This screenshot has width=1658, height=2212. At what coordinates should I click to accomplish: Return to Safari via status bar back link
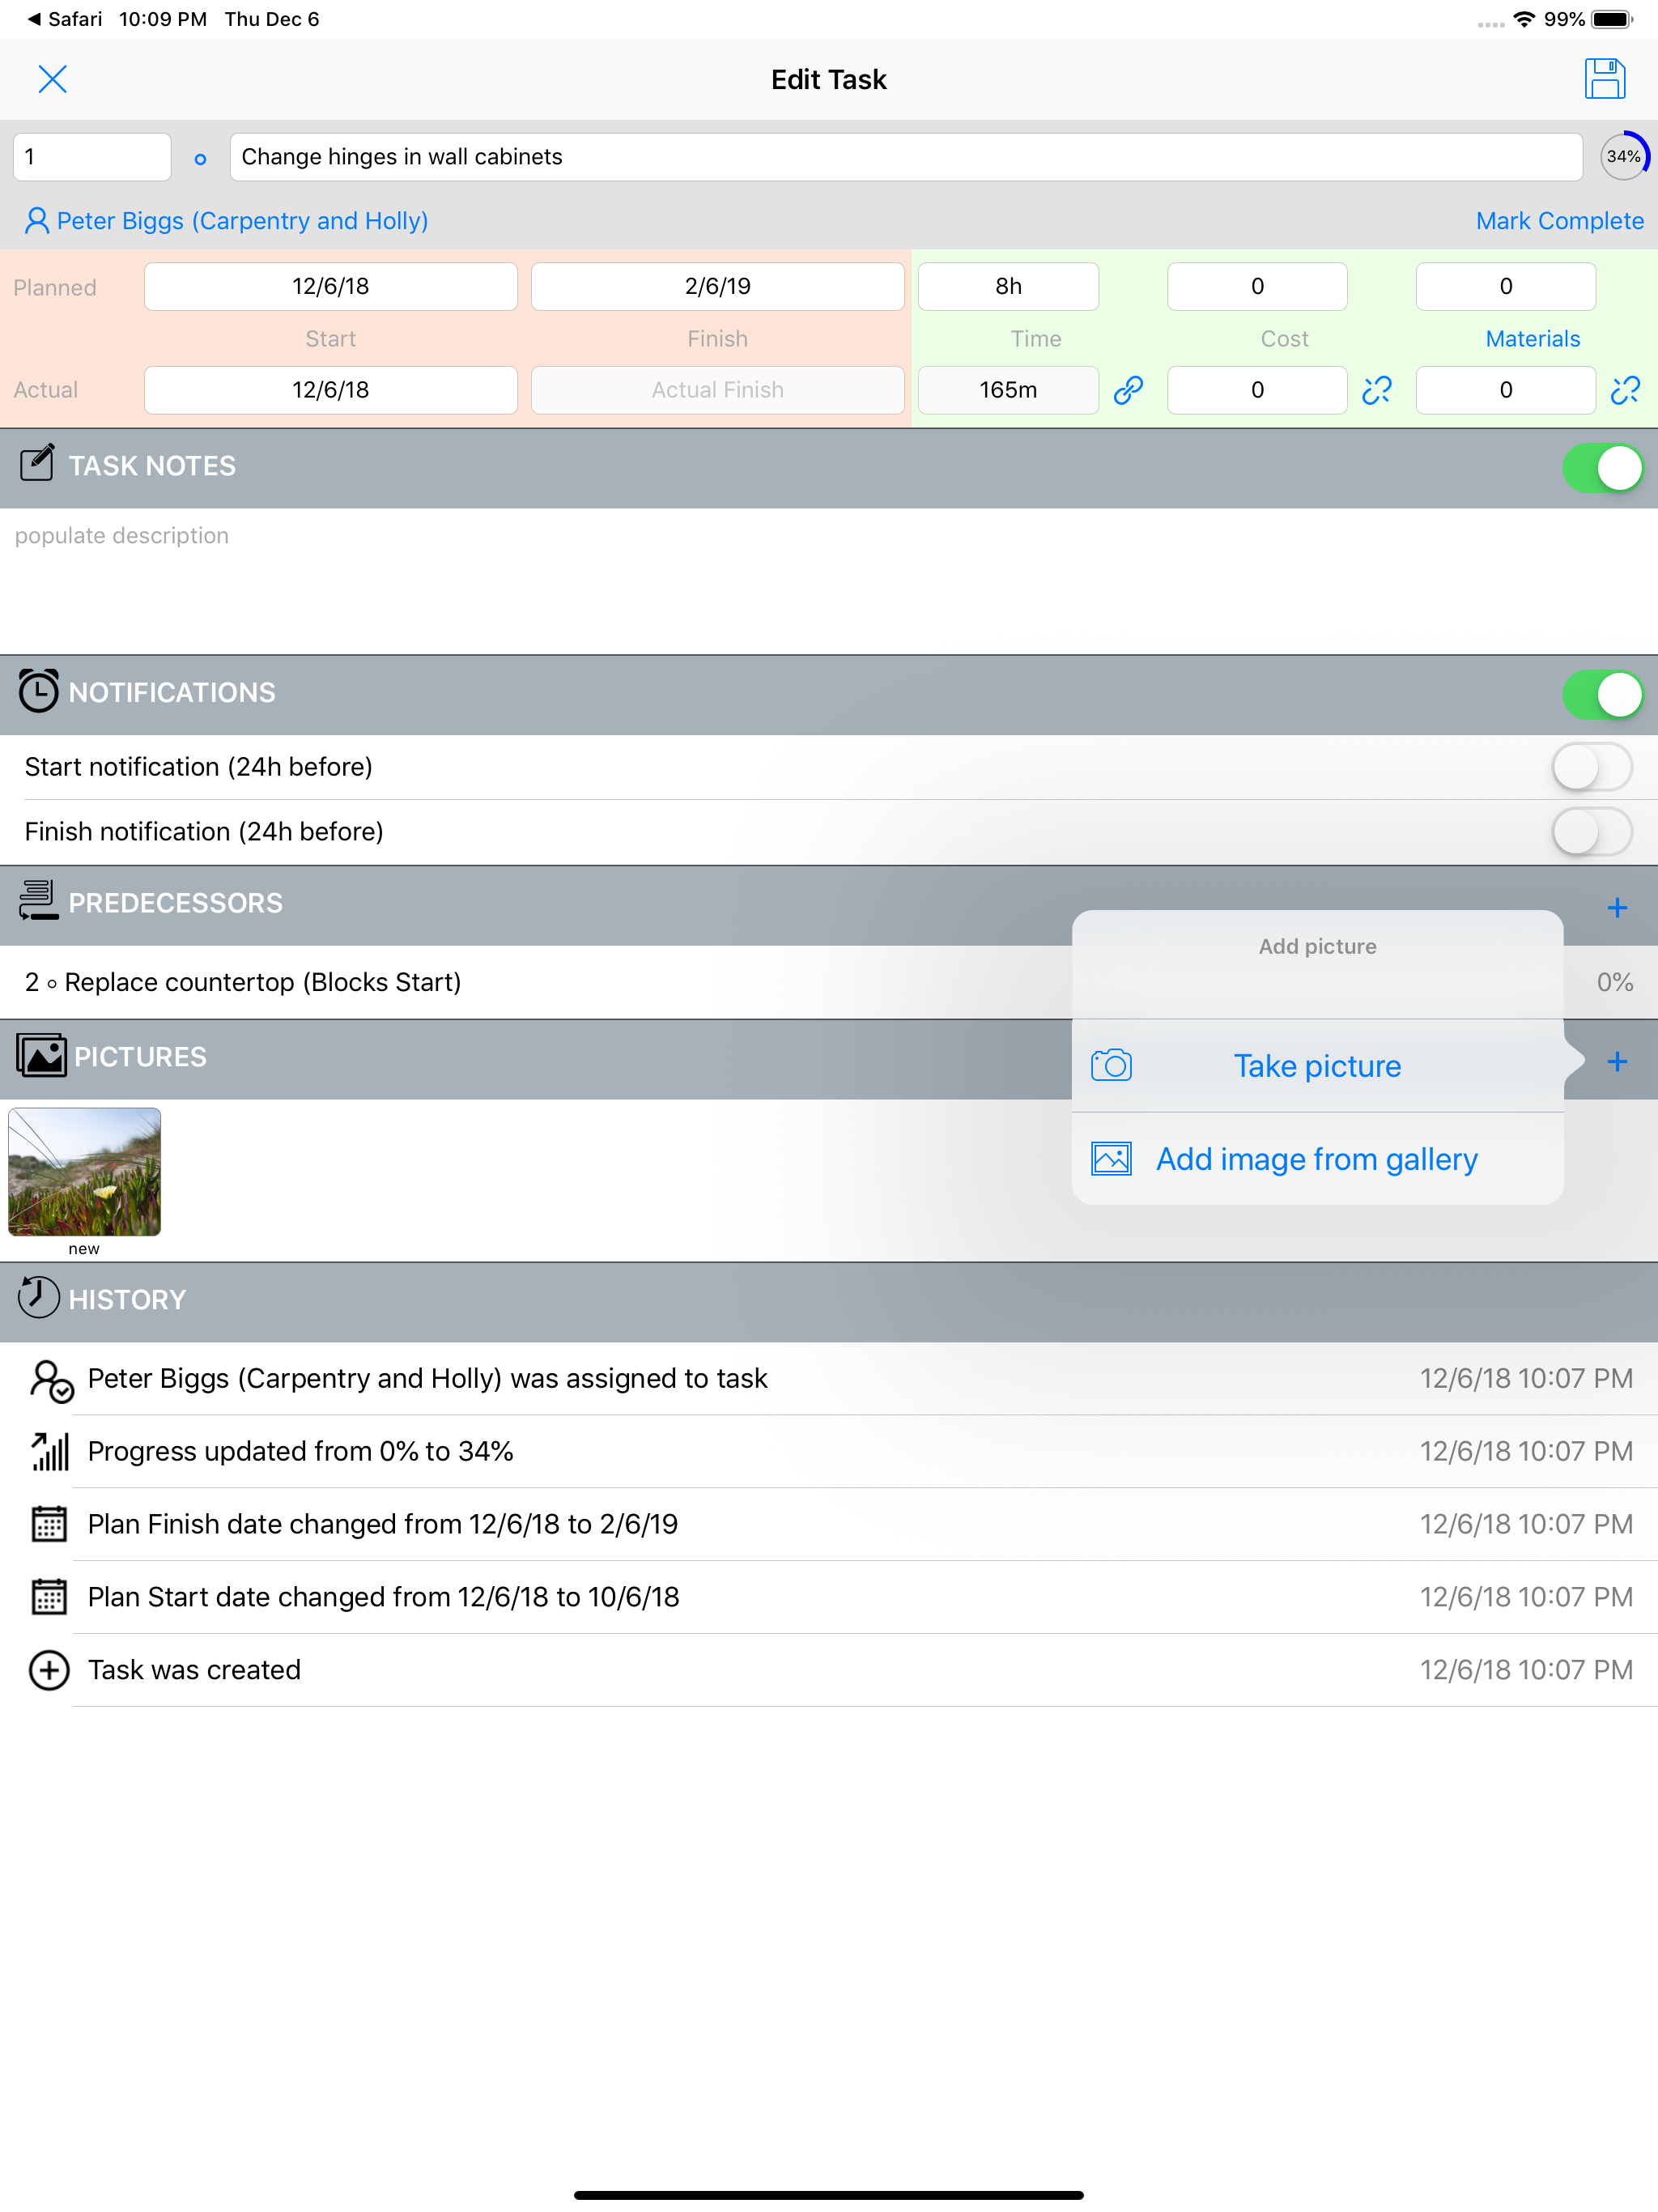click(65, 19)
